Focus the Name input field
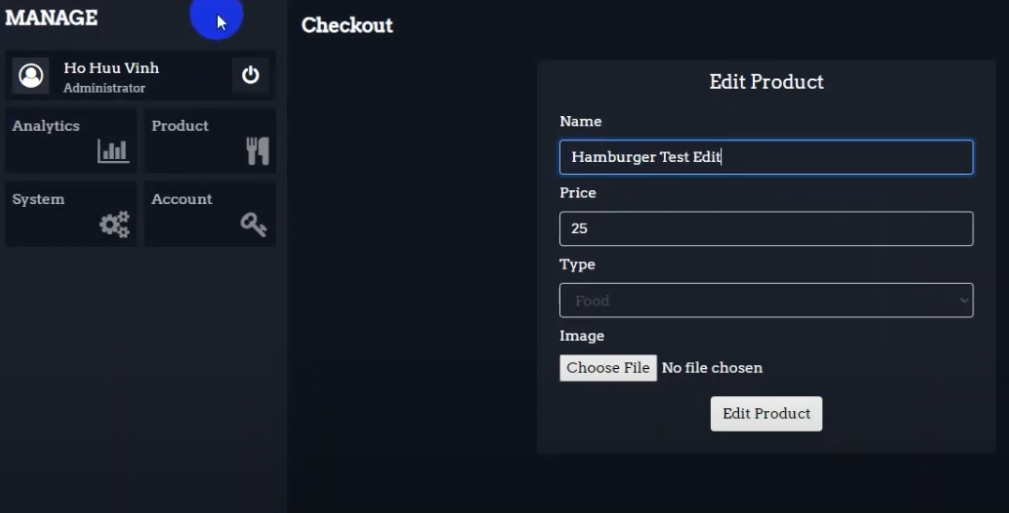 (x=766, y=157)
